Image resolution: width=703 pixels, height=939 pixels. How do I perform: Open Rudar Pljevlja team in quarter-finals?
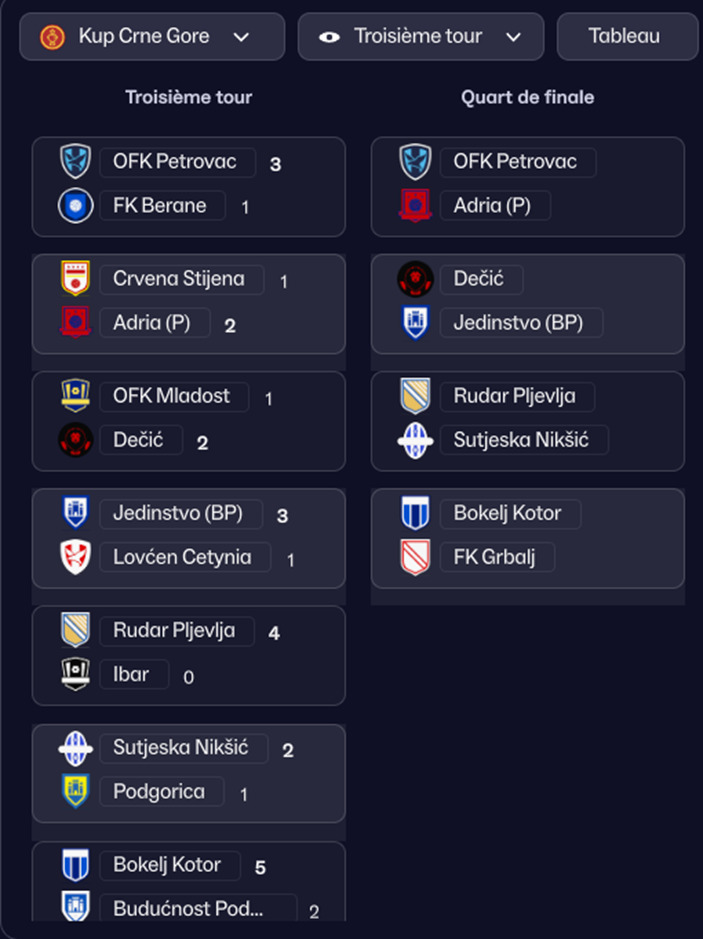(514, 396)
